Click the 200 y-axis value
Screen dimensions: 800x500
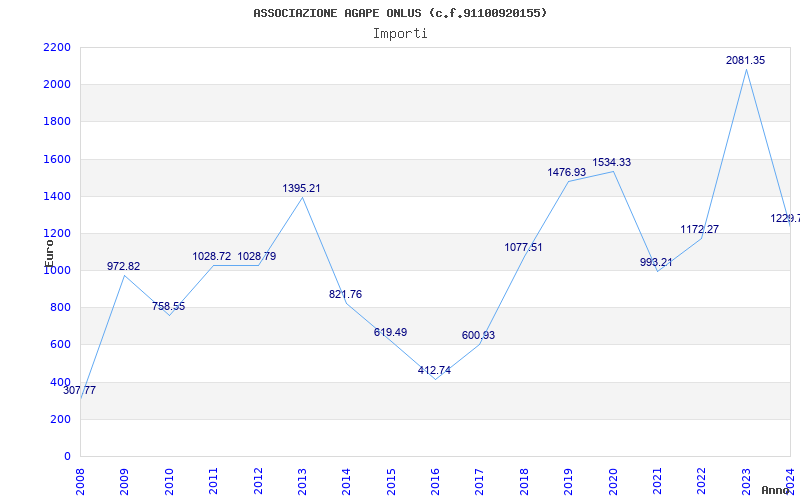(x=61, y=419)
